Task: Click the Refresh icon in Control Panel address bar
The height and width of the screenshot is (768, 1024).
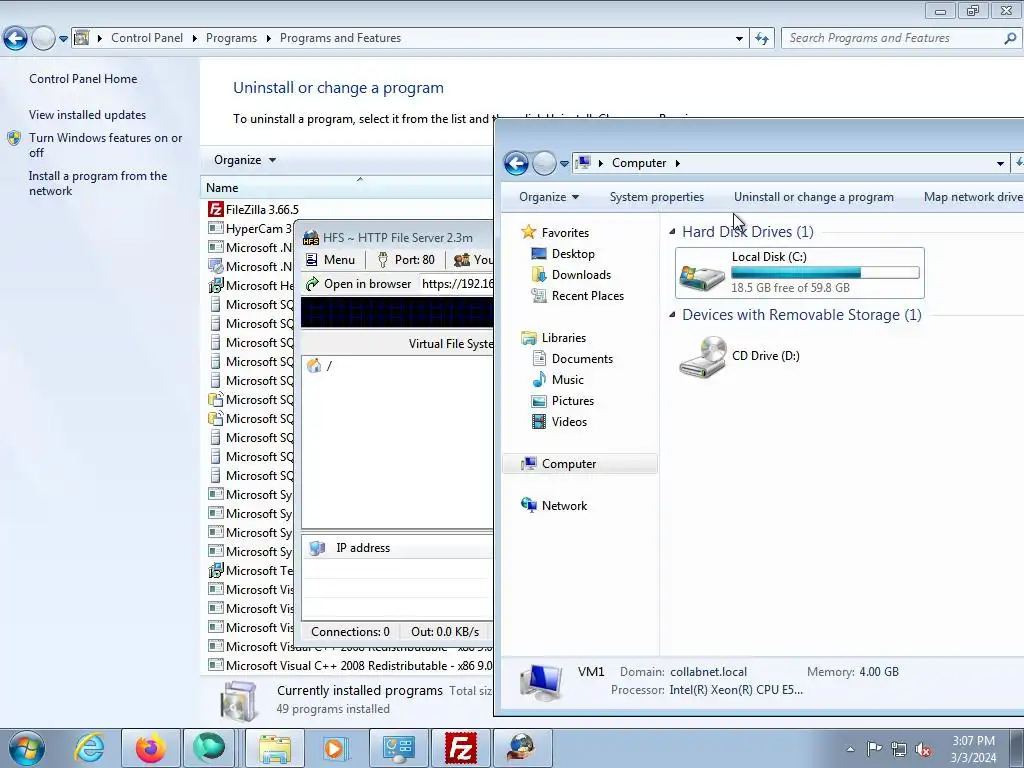Action: [761, 39]
